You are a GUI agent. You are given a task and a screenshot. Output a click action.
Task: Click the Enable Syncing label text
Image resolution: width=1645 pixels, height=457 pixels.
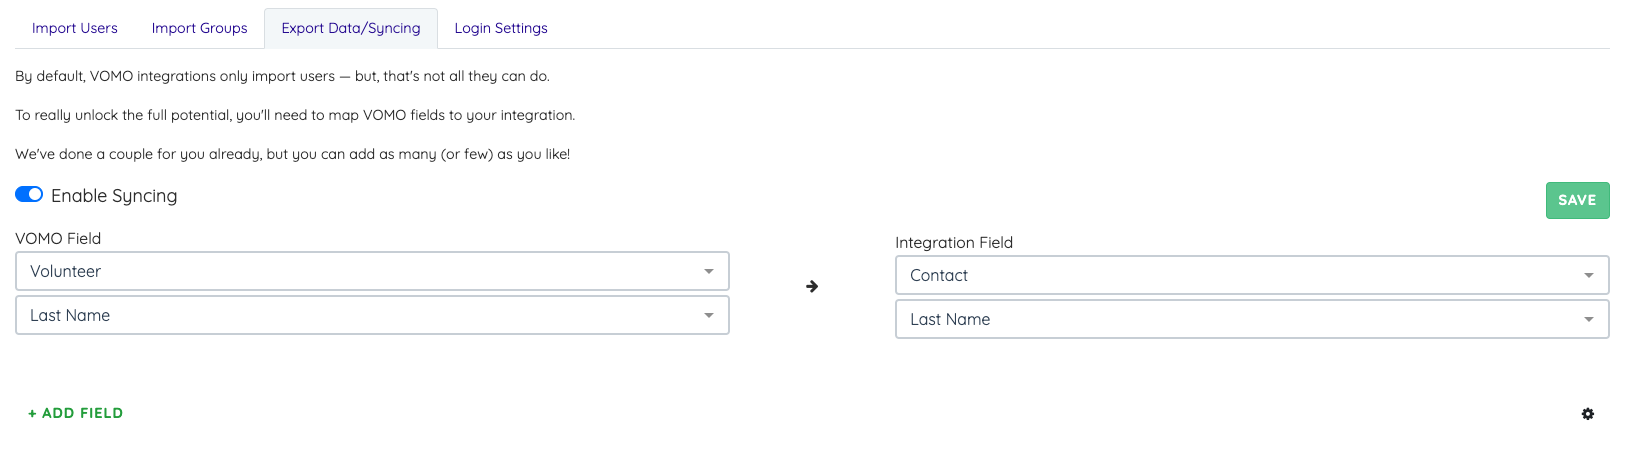114,196
